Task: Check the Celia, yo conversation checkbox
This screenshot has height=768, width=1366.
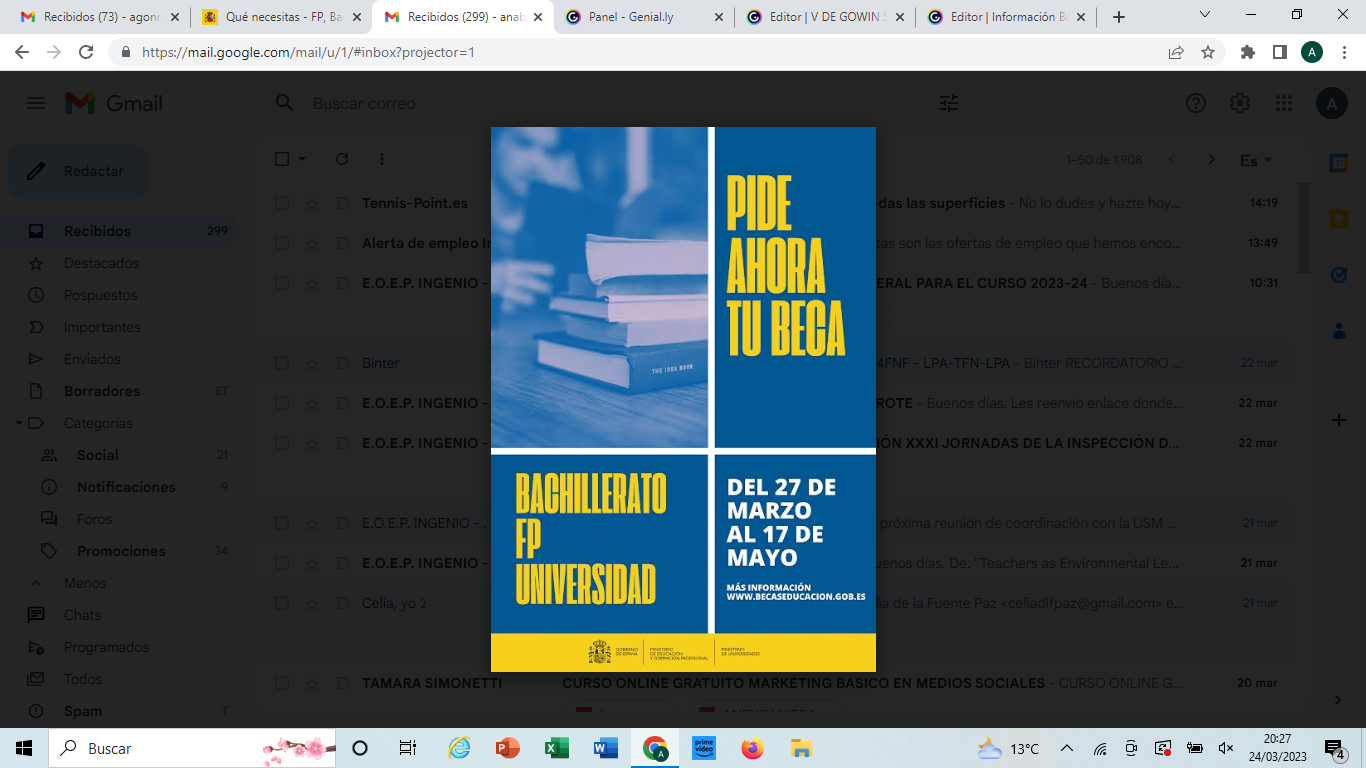Action: pos(282,603)
